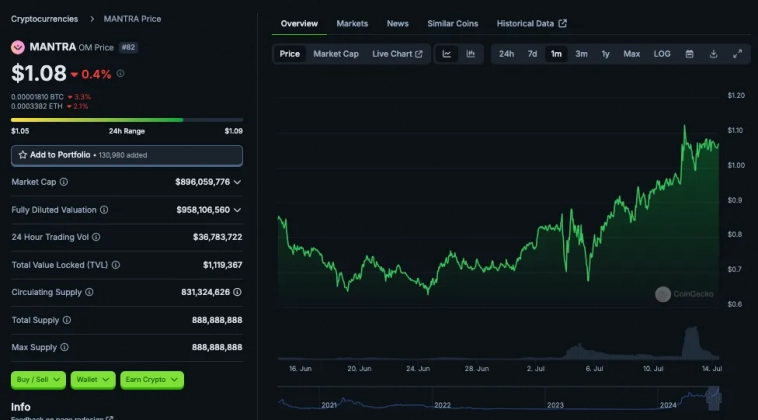Click Historical Data external link icon
758x420 pixels.
pyautogui.click(x=563, y=23)
